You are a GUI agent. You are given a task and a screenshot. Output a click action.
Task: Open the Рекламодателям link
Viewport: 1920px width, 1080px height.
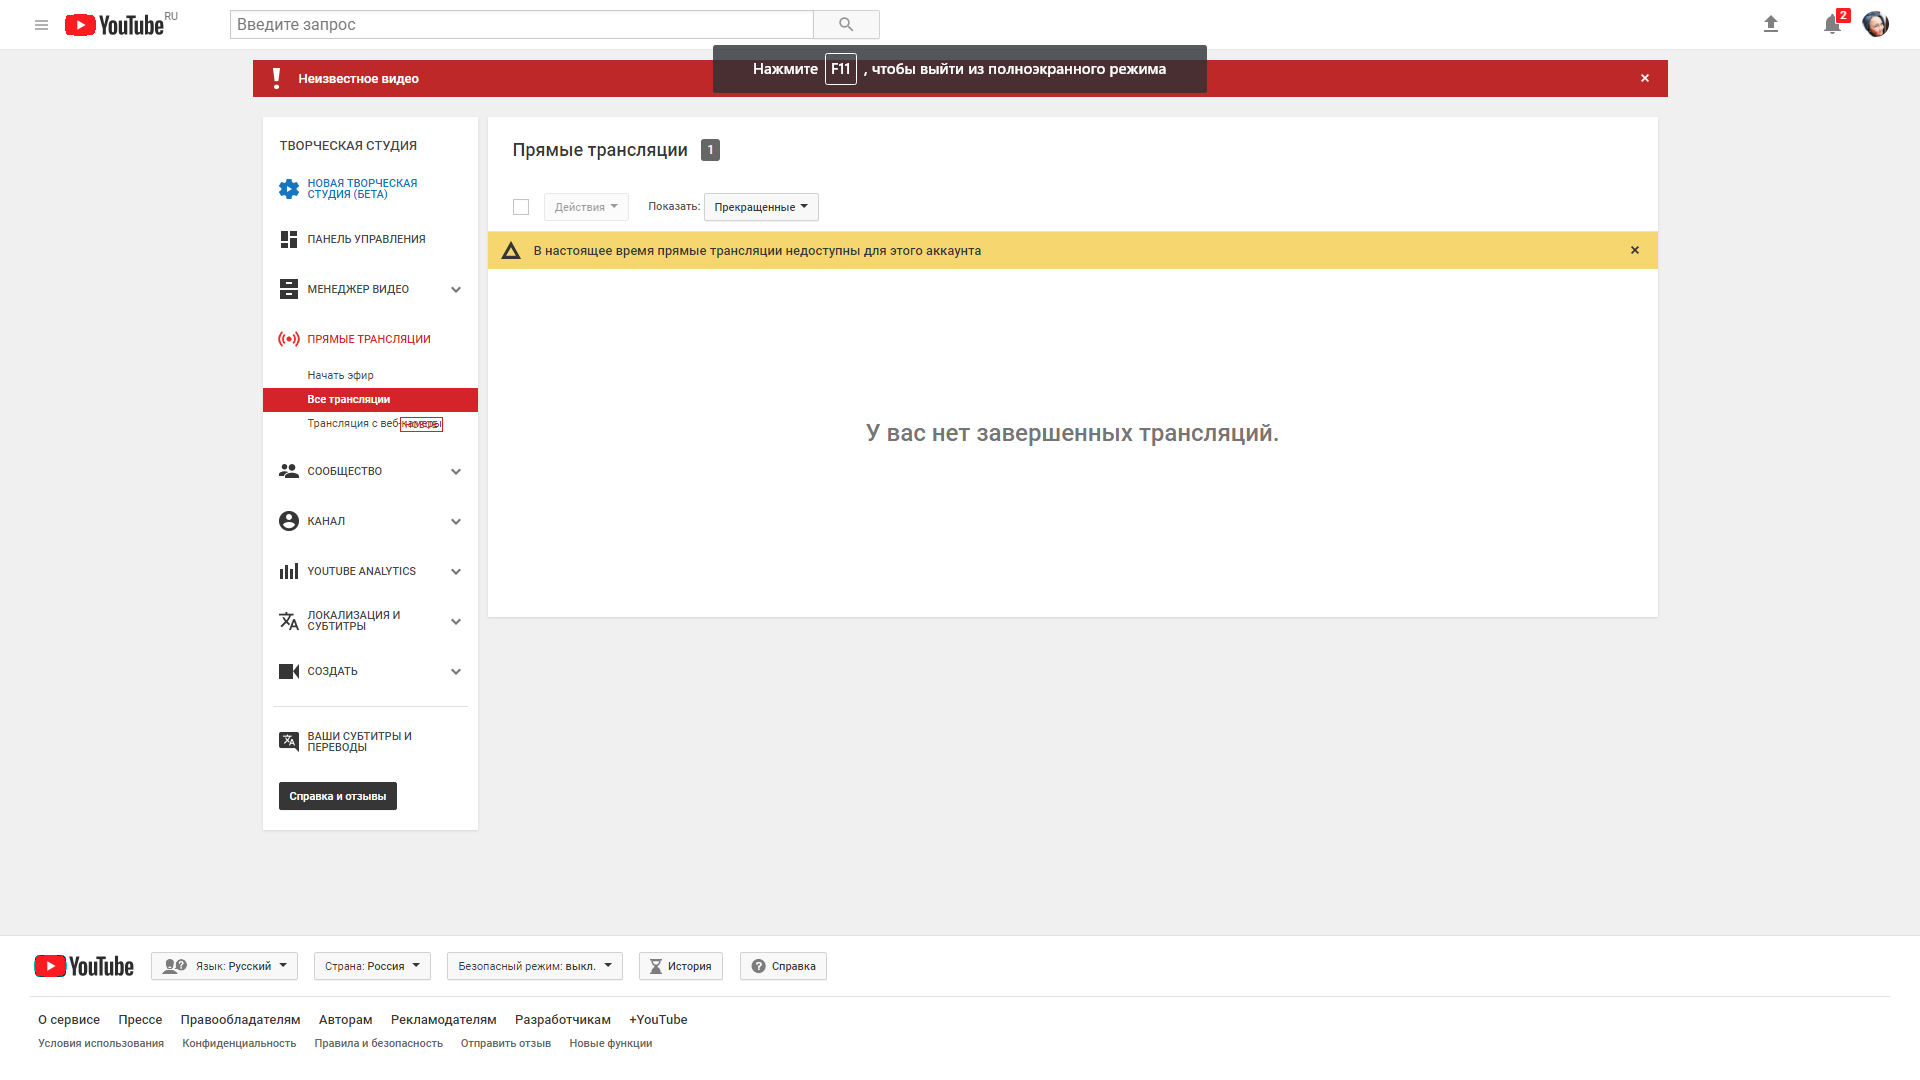pyautogui.click(x=443, y=1019)
